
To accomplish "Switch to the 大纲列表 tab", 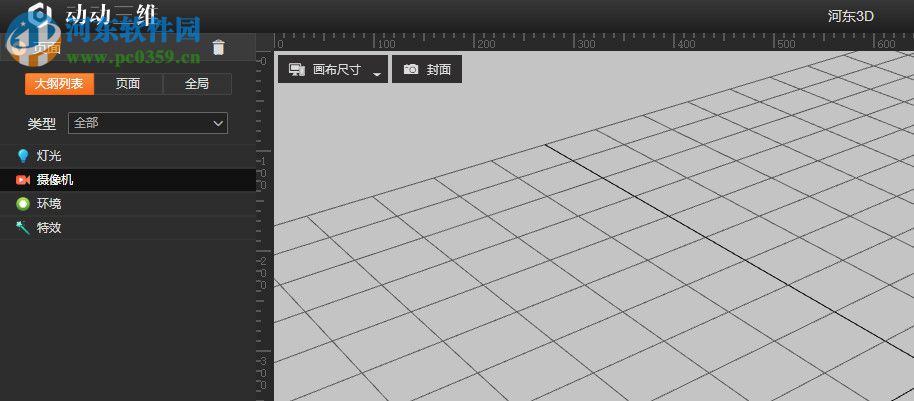I will (x=59, y=84).
